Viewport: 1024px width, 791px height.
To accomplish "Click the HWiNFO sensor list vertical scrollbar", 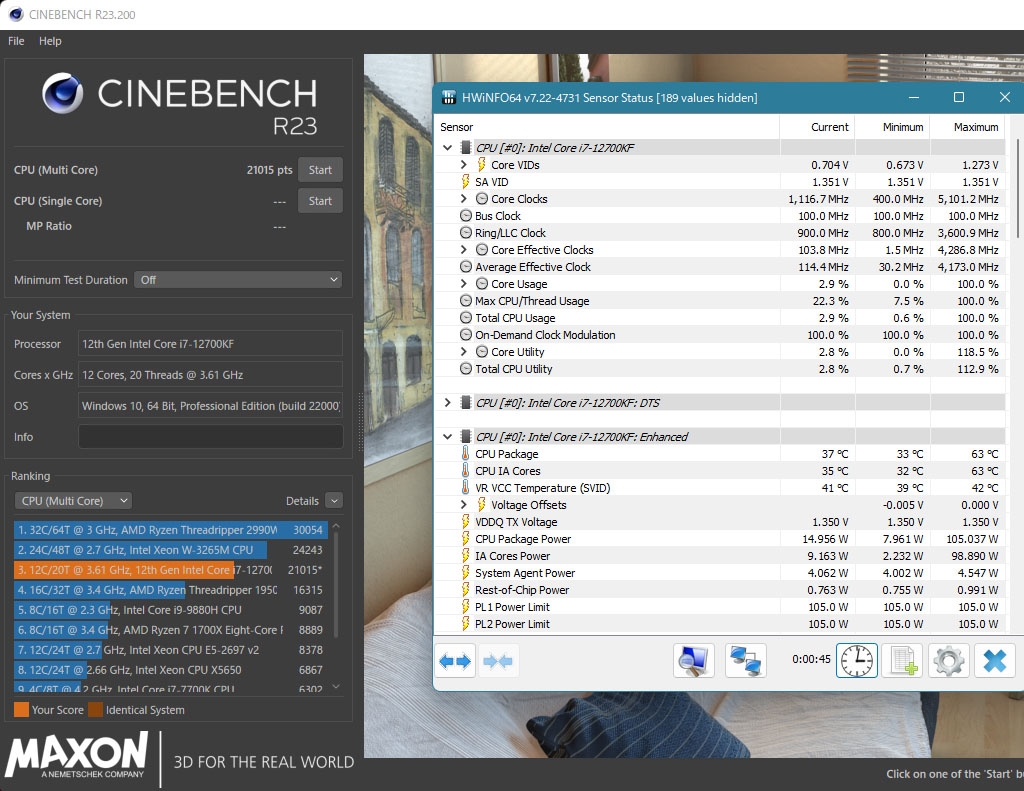I will click(x=1017, y=189).
